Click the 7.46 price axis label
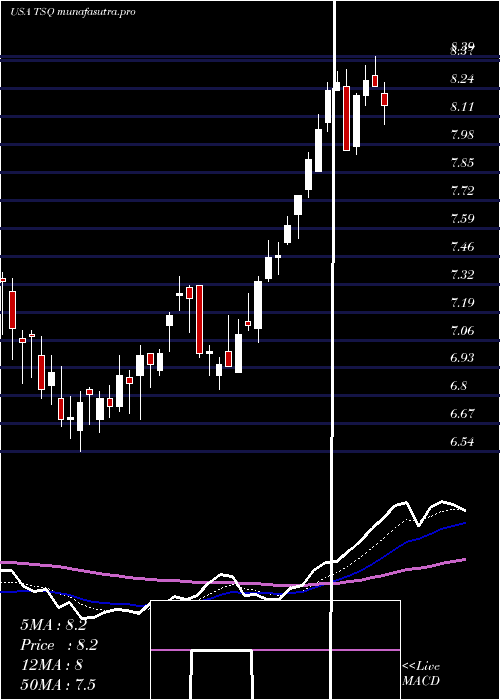Viewport: 500px width, 700px height. (462, 247)
